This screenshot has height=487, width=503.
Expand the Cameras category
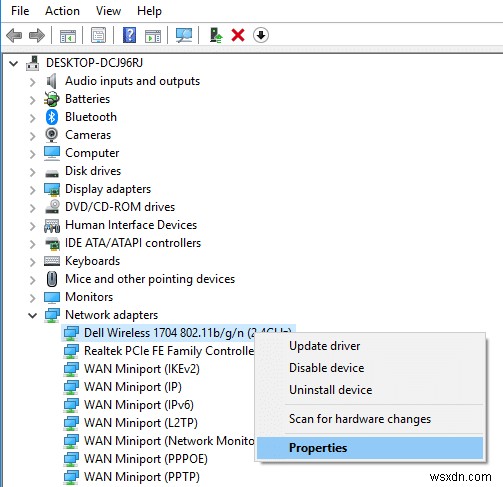coord(32,136)
